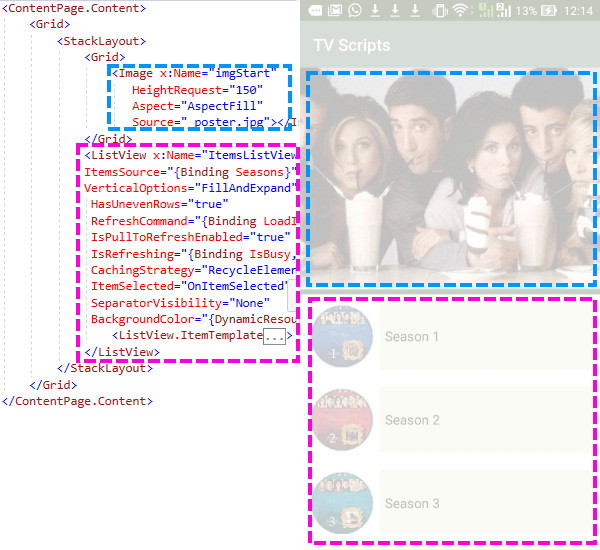This screenshot has height=550, width=600.
Task: Click the HasUnevenRows="true" attribute
Action: coord(160,204)
